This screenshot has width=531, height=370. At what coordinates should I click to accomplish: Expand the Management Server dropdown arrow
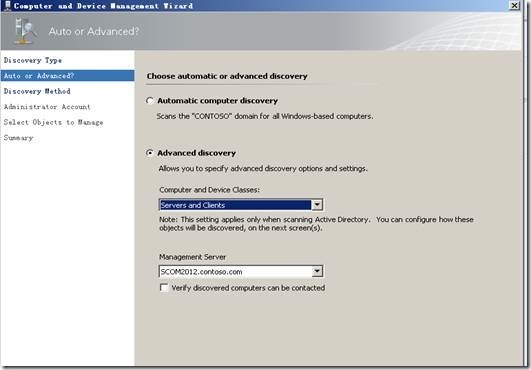point(317,271)
